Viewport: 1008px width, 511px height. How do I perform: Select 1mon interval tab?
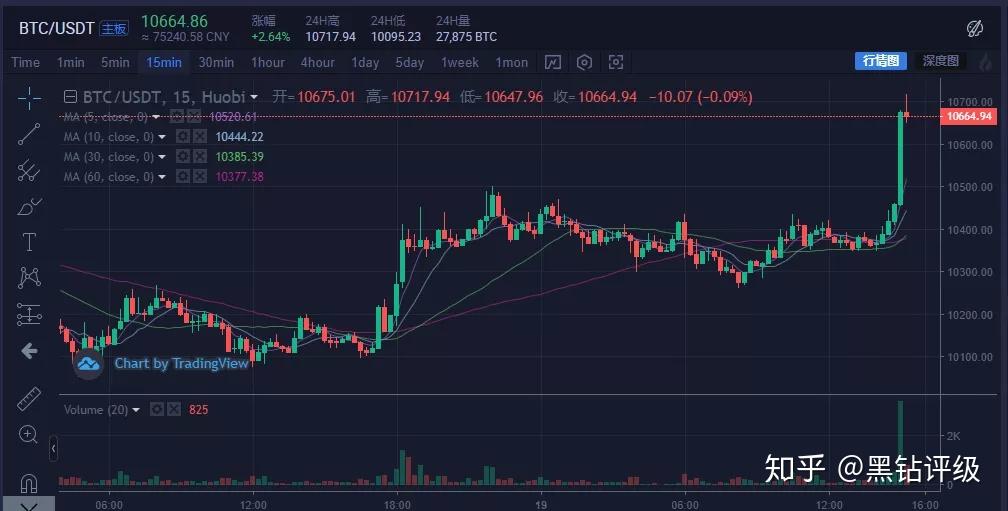click(512, 62)
